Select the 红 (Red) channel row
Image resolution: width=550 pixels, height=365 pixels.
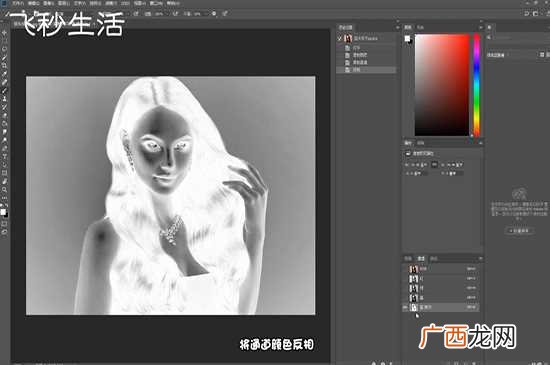441,278
